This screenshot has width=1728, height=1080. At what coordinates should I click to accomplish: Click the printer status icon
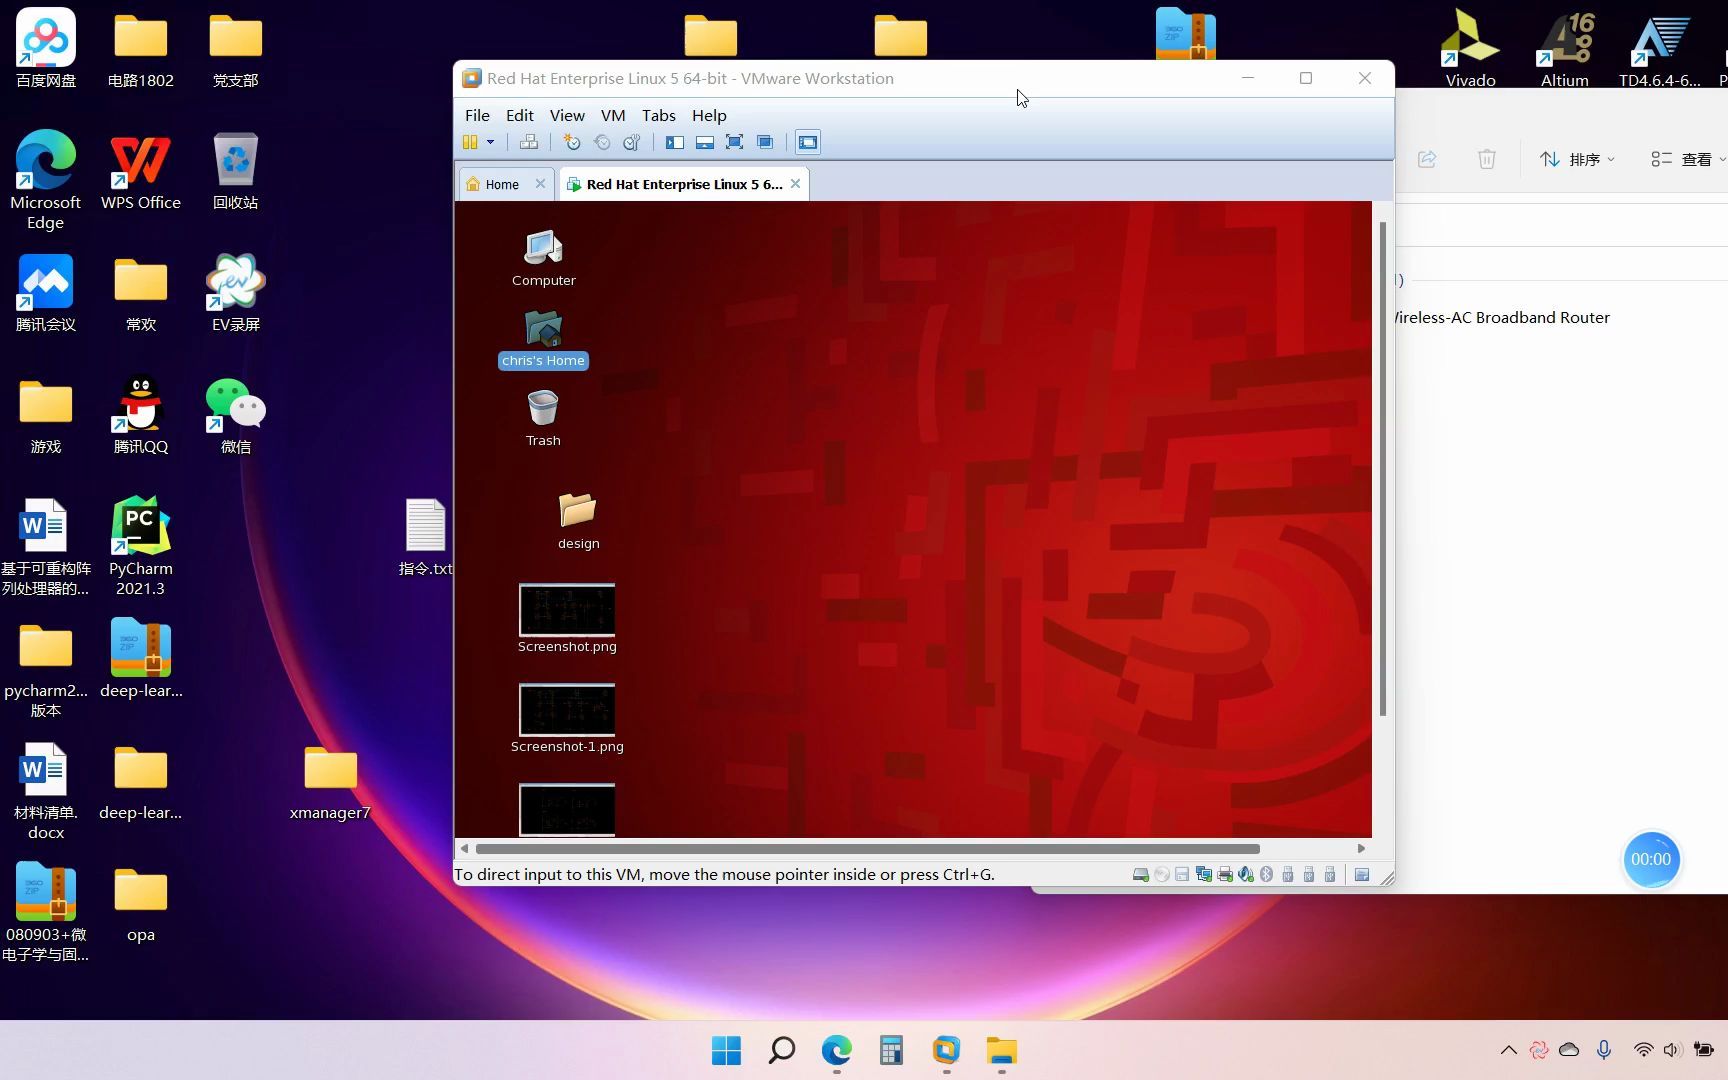(x=1225, y=875)
